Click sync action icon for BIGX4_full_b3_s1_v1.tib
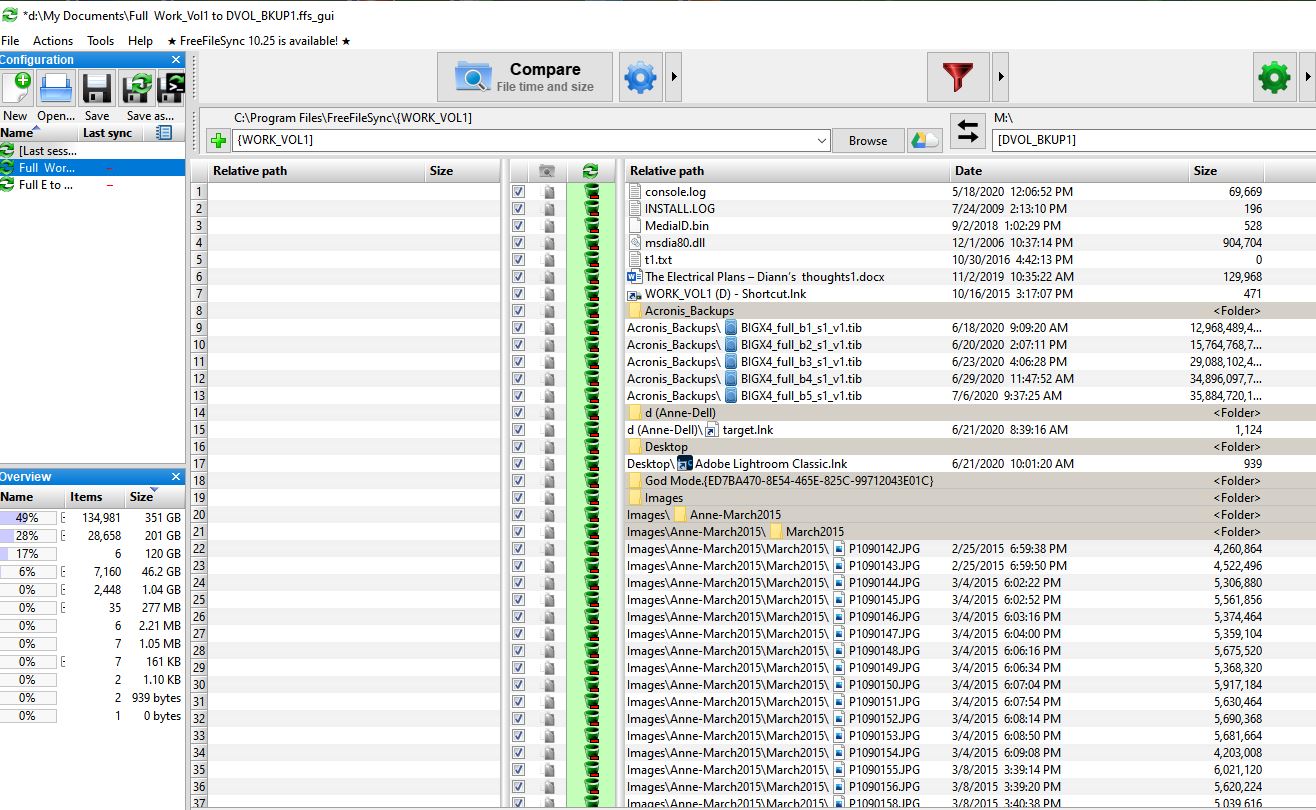Screen dimensions: 1316x810 point(591,362)
